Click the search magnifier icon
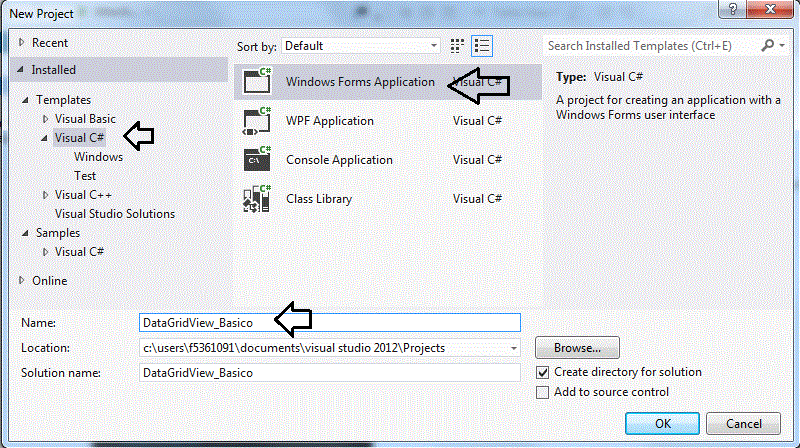 point(767,46)
